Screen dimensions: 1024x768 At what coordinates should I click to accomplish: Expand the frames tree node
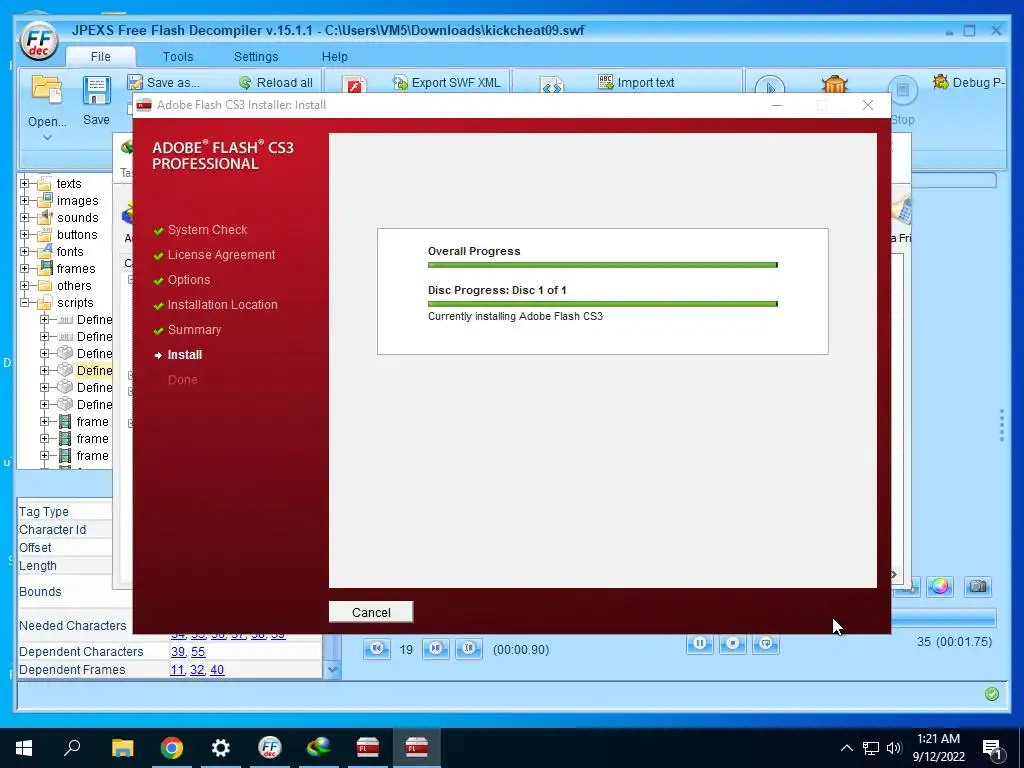25,268
